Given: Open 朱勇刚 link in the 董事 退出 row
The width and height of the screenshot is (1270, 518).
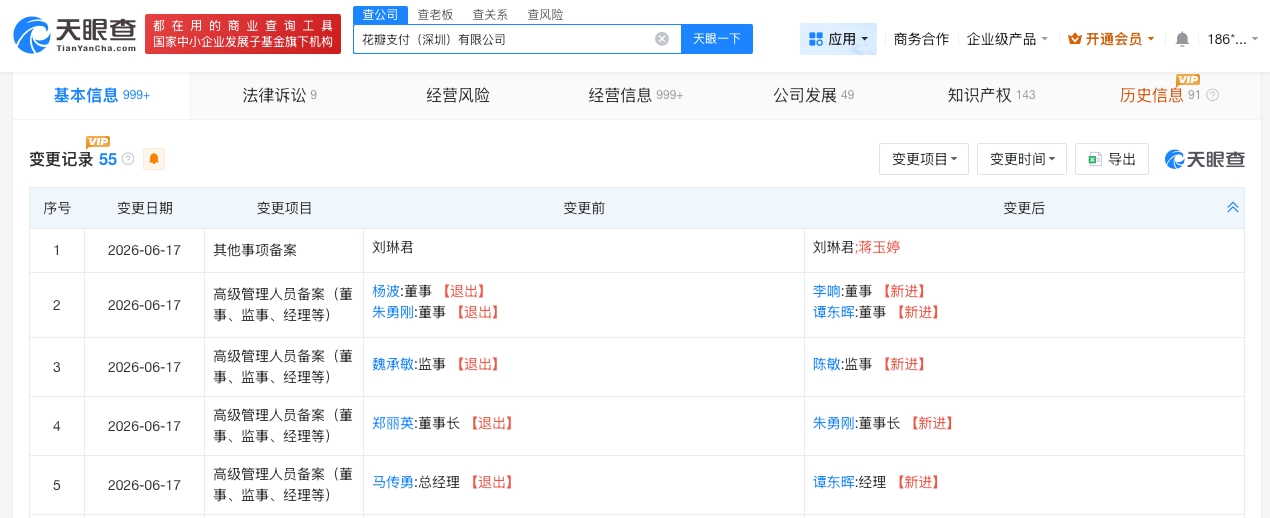Looking at the screenshot, I should point(393,312).
